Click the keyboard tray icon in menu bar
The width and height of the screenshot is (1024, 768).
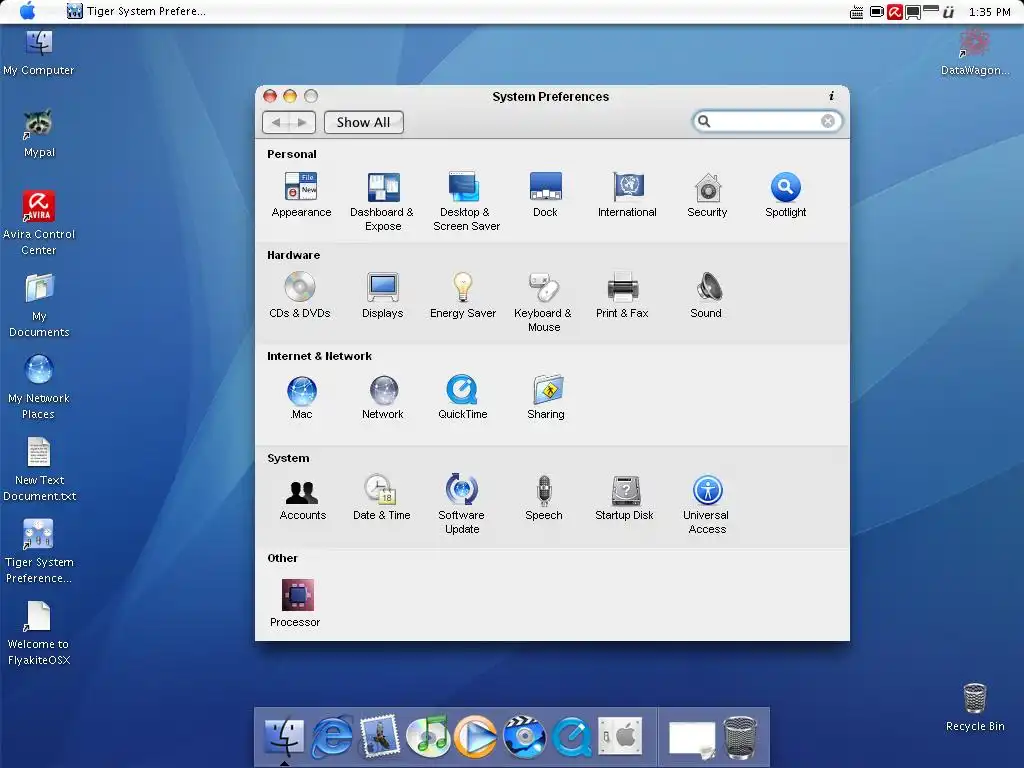coord(856,12)
